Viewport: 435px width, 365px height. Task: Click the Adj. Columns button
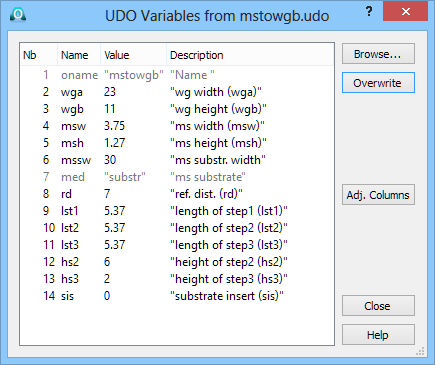(378, 195)
